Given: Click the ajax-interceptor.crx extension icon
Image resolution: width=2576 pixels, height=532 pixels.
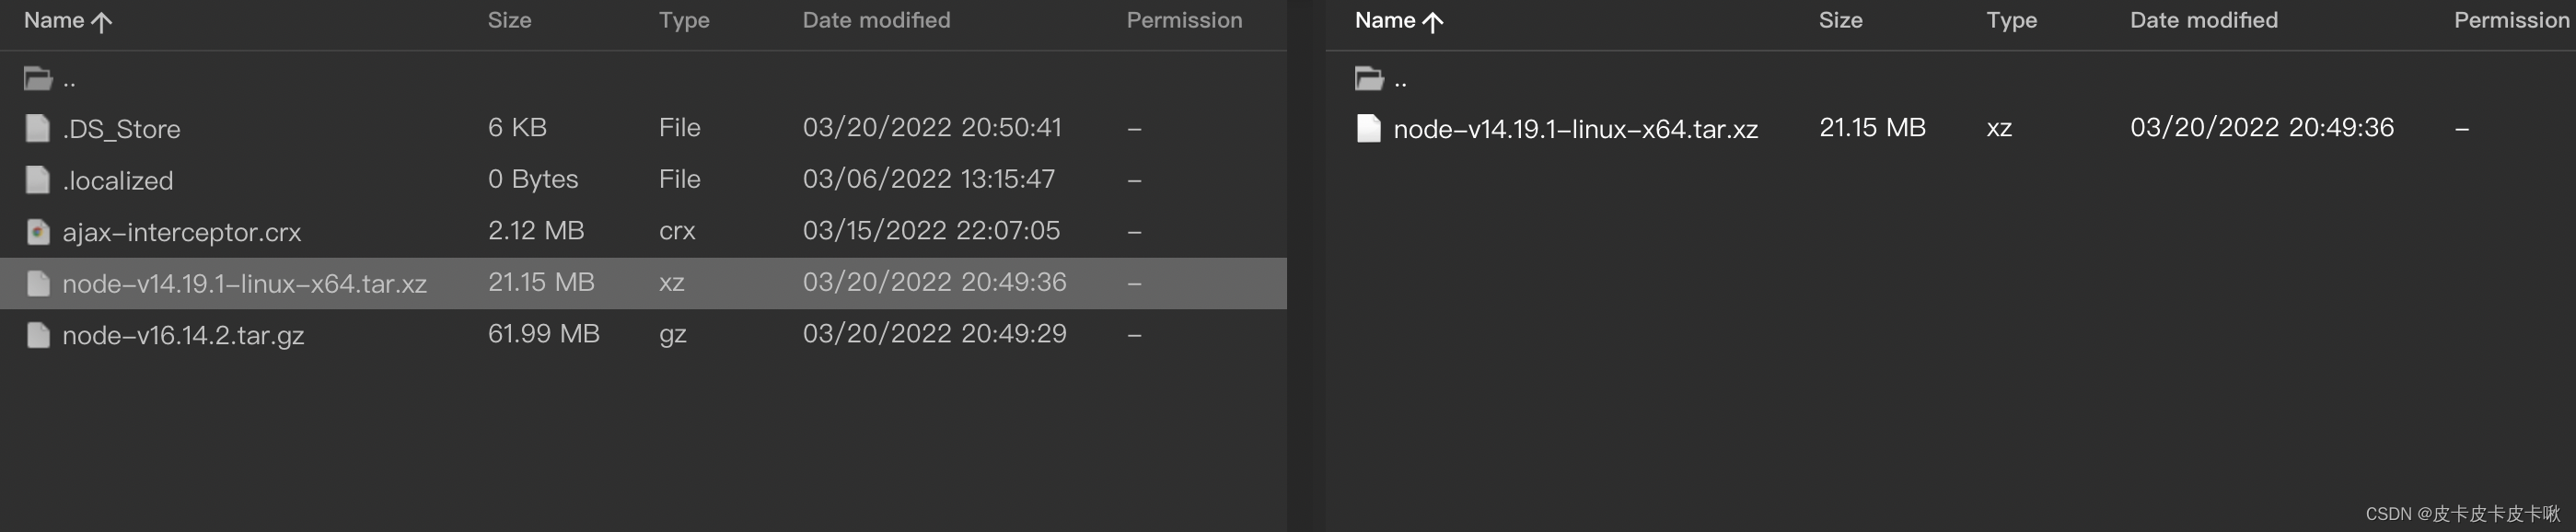Looking at the screenshot, I should point(37,231).
